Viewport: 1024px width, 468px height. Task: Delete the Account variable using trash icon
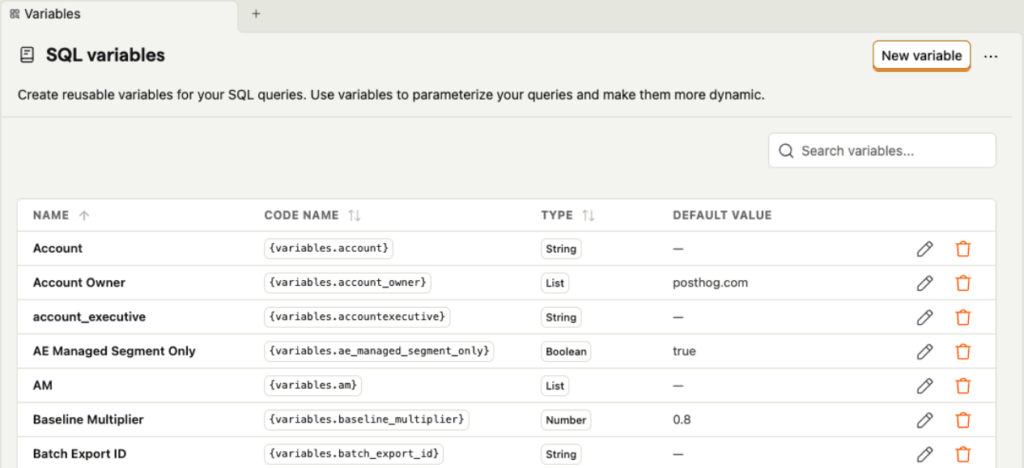click(963, 249)
